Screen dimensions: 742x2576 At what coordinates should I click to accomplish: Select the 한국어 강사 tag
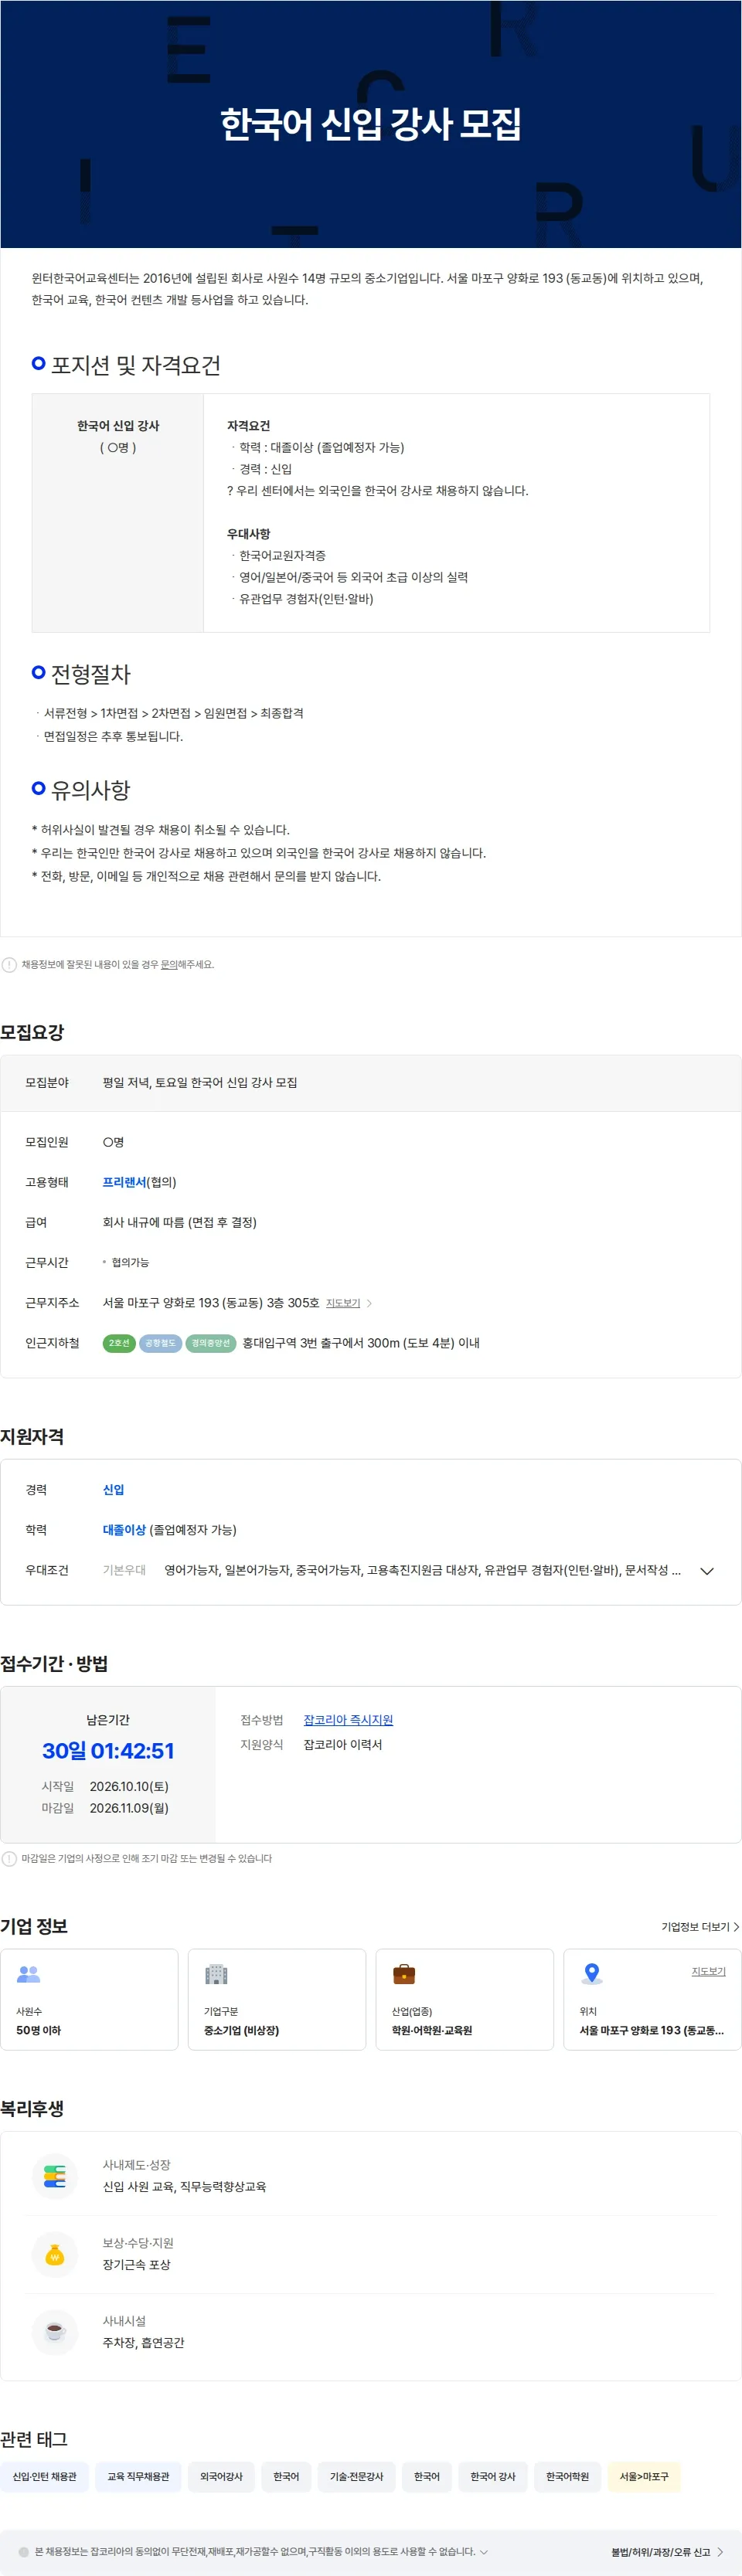coord(493,2476)
